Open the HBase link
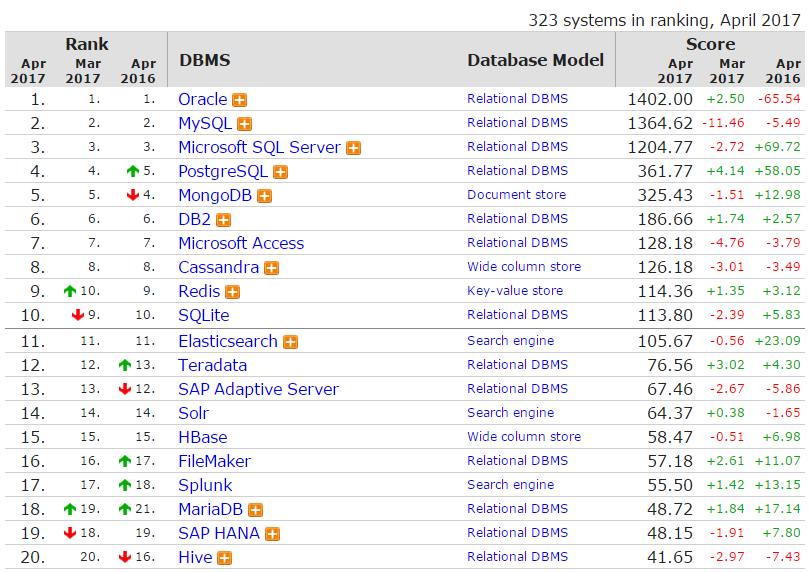Screen dimensions: 809x572 (x=203, y=437)
